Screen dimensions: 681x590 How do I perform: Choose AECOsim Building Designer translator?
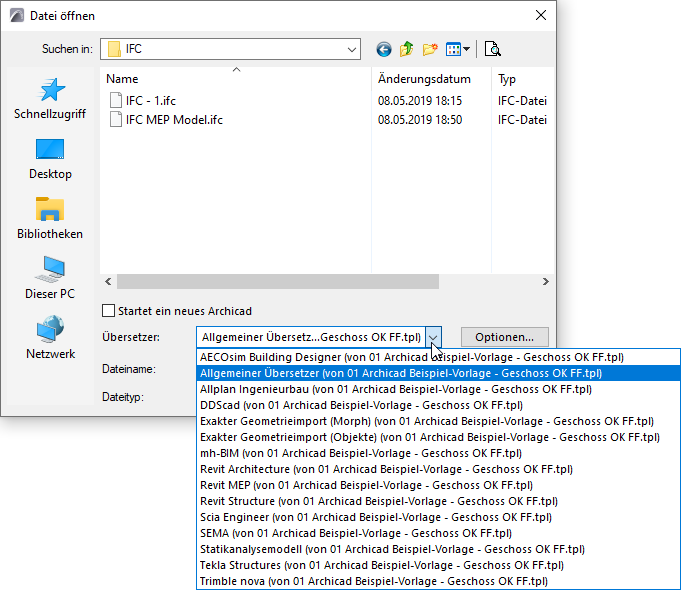coord(438,357)
